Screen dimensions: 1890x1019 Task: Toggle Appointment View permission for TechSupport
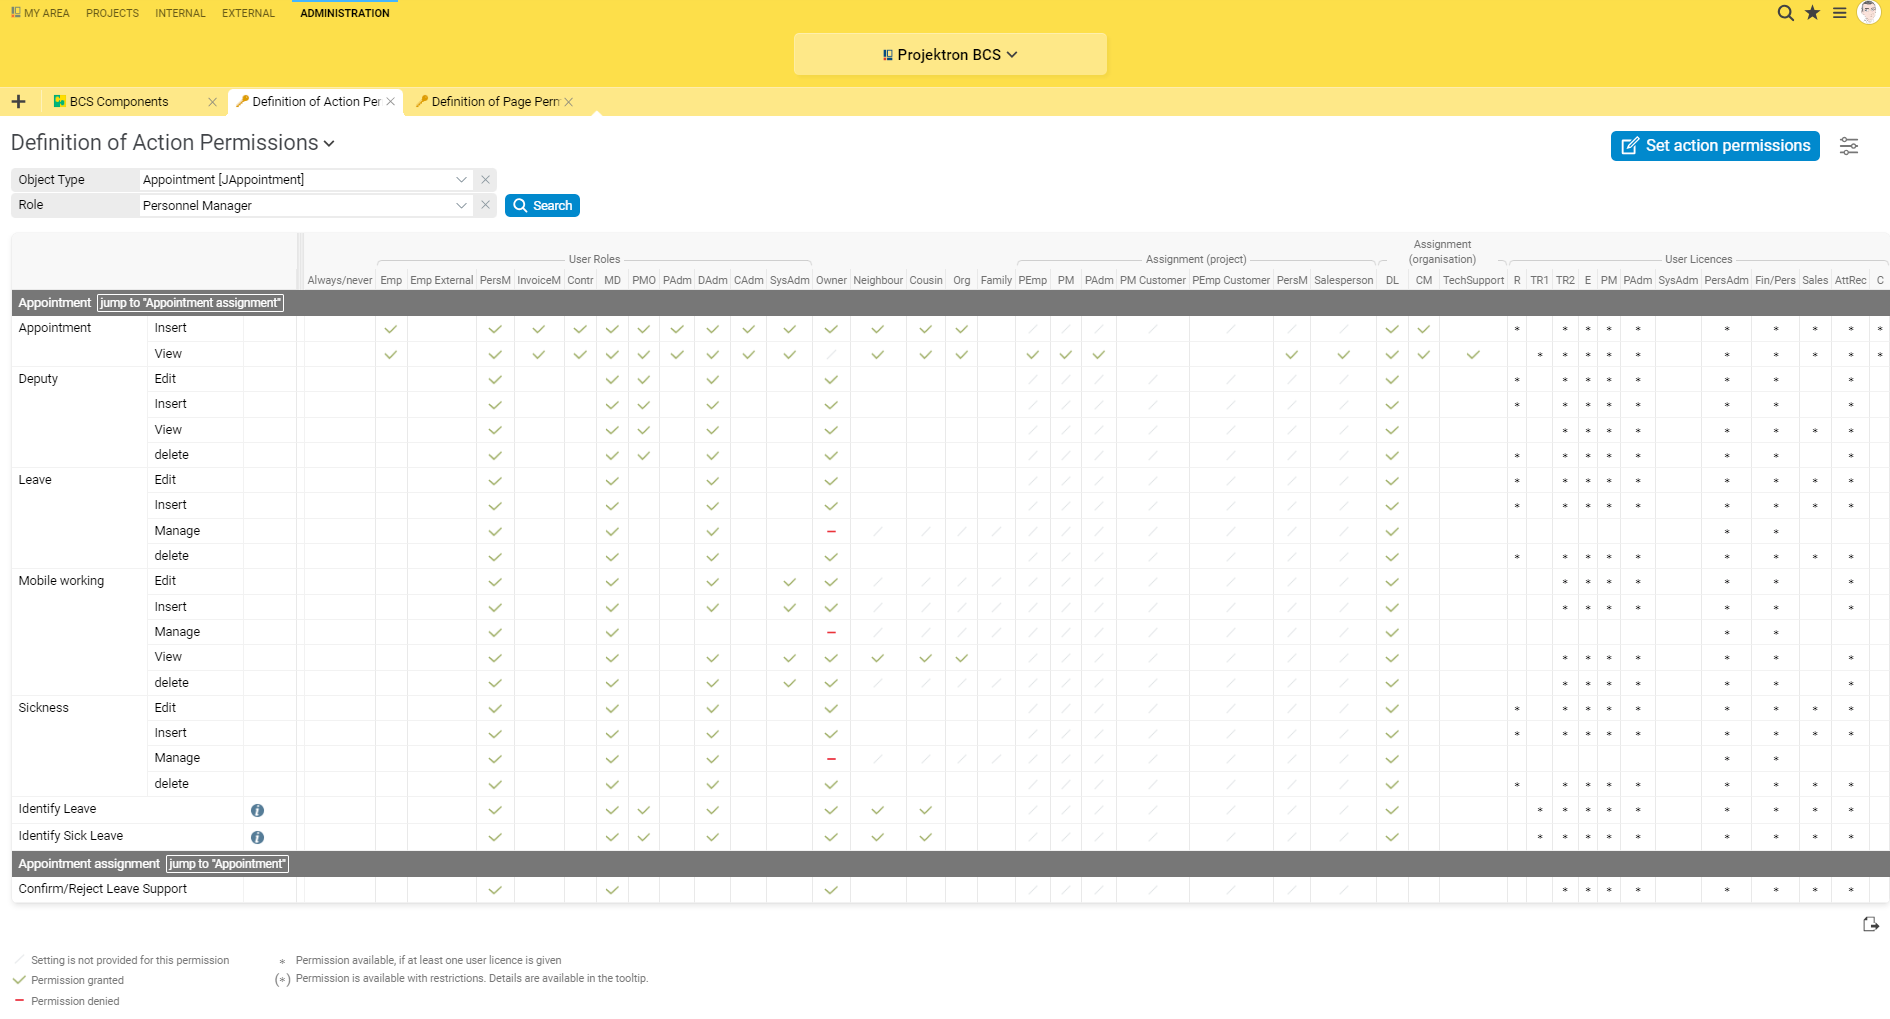(x=1473, y=354)
